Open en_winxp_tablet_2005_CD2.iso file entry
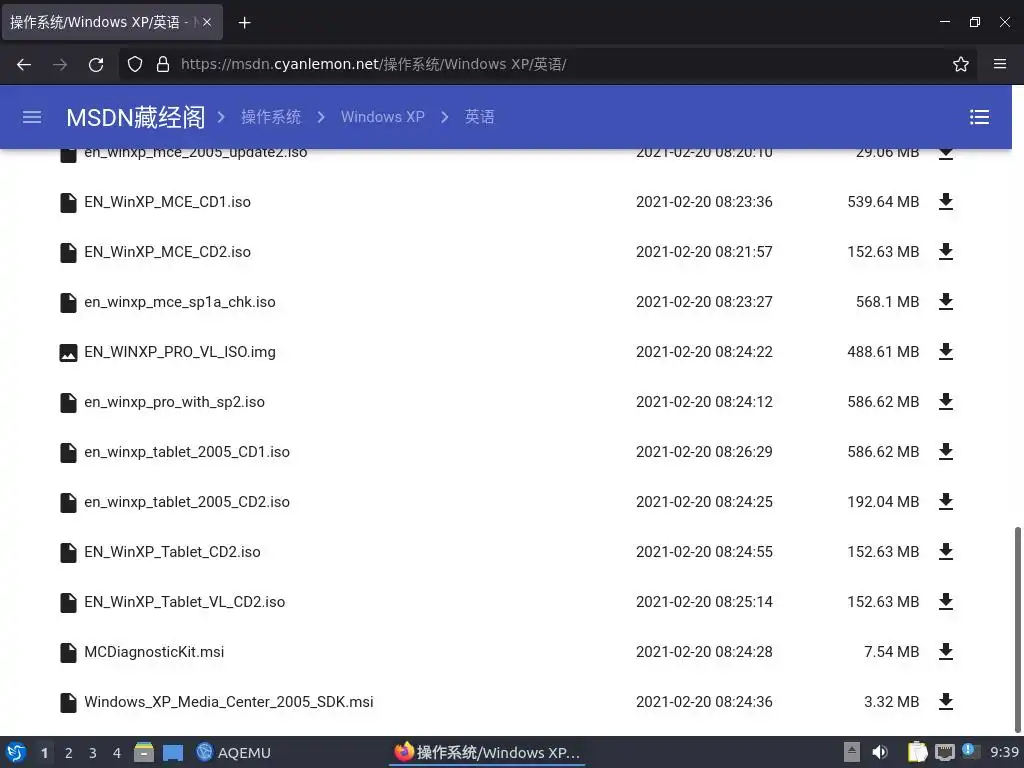This screenshot has width=1024, height=768. [x=187, y=502]
